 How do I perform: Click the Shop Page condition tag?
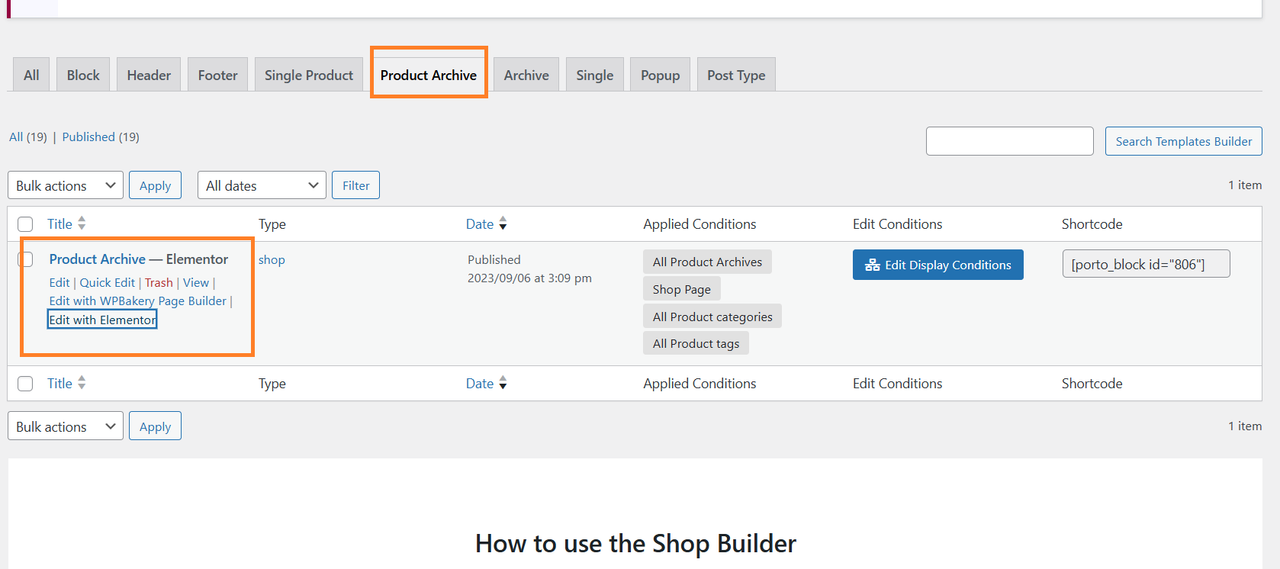[682, 289]
